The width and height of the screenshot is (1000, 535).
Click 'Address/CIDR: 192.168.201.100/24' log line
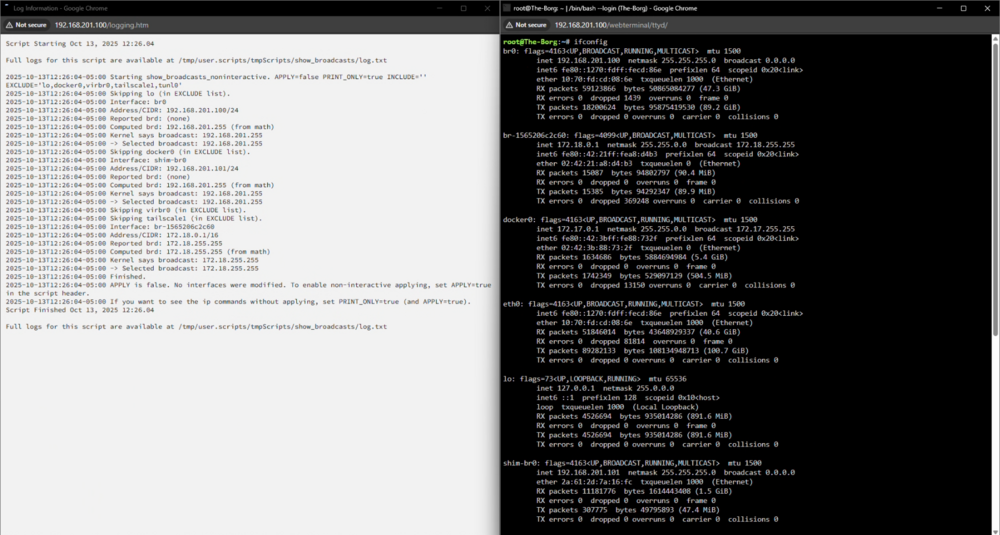(x=122, y=110)
